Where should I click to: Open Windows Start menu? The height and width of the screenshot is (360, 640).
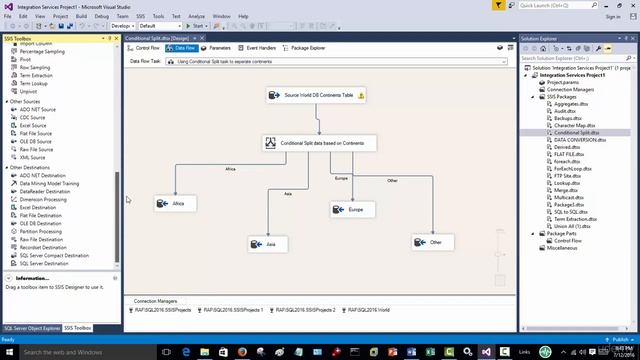click(x=9, y=352)
